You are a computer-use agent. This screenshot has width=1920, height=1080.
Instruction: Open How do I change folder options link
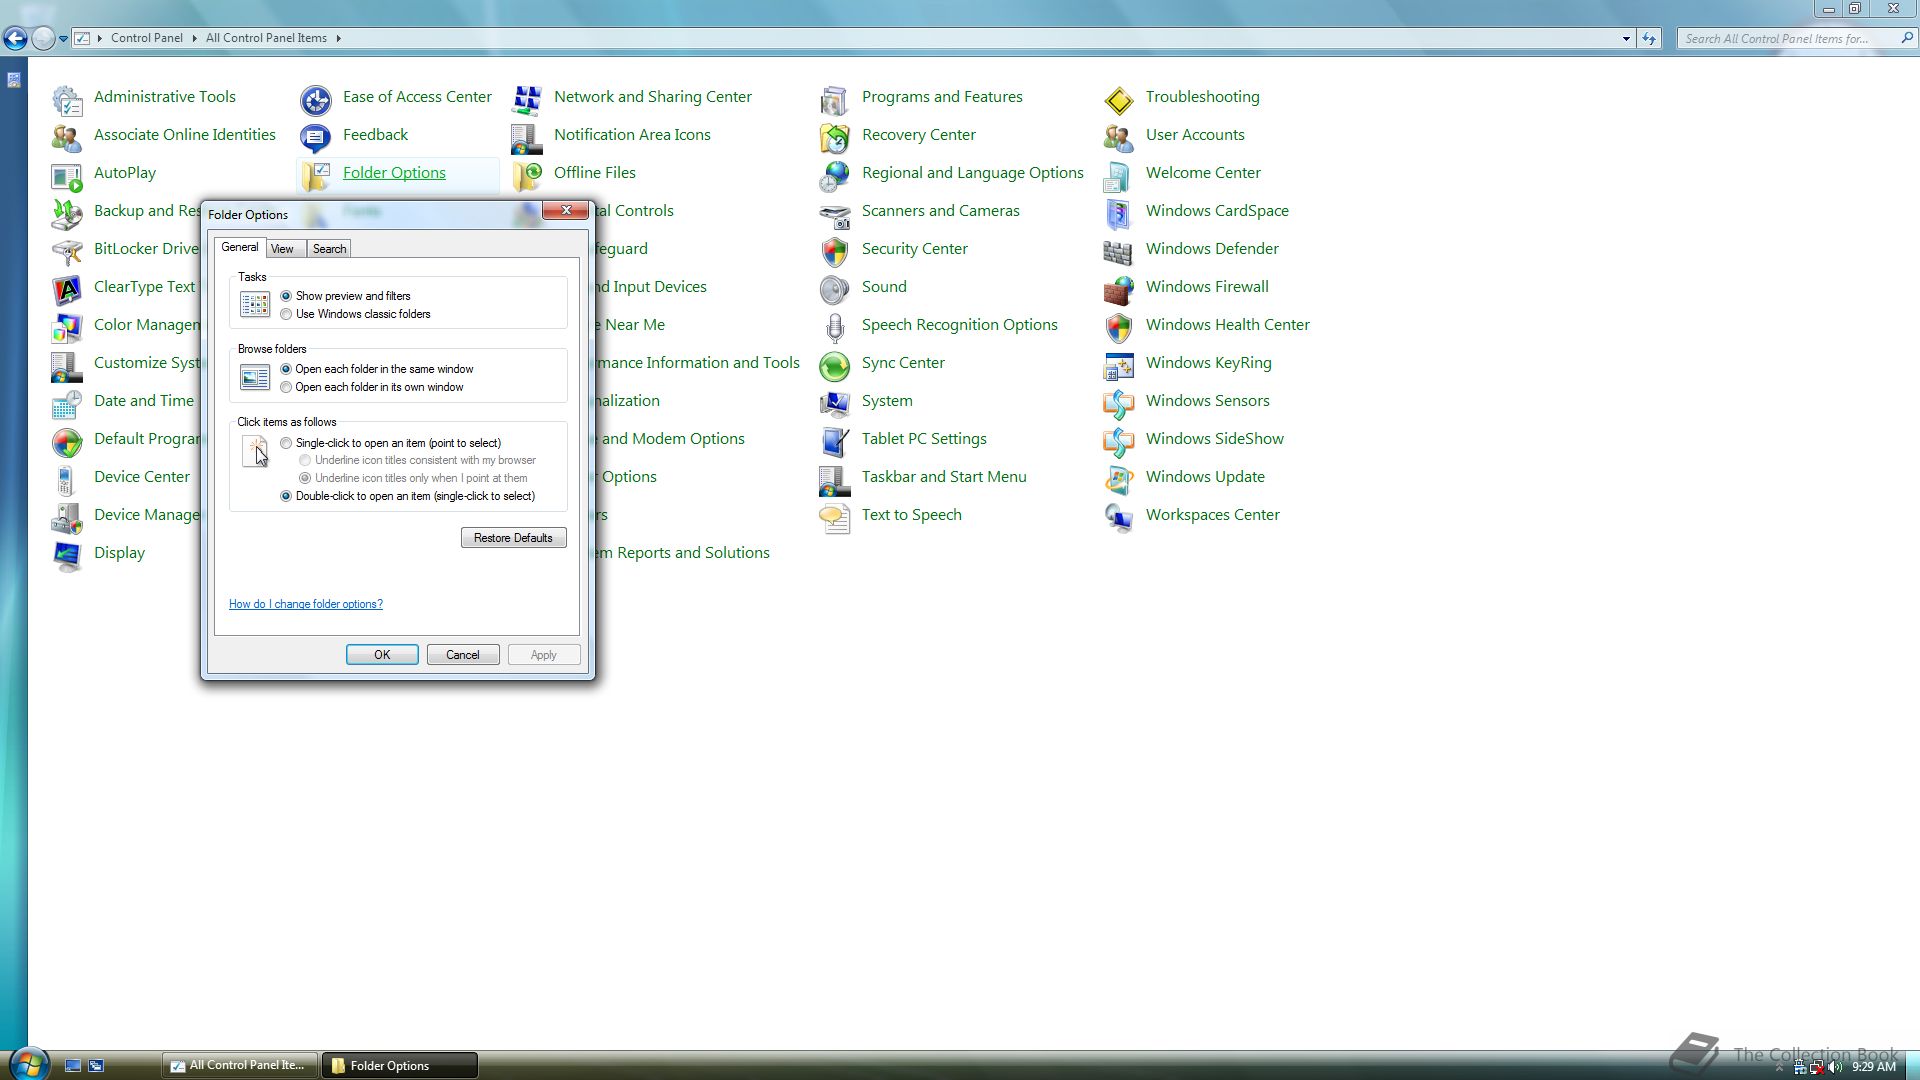coord(306,604)
